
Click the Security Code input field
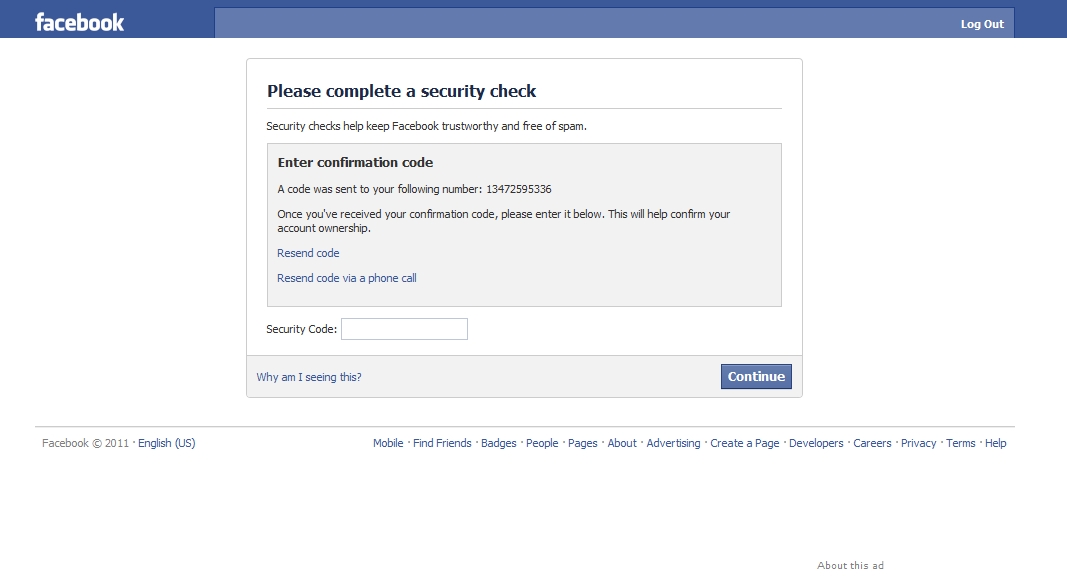[404, 329]
